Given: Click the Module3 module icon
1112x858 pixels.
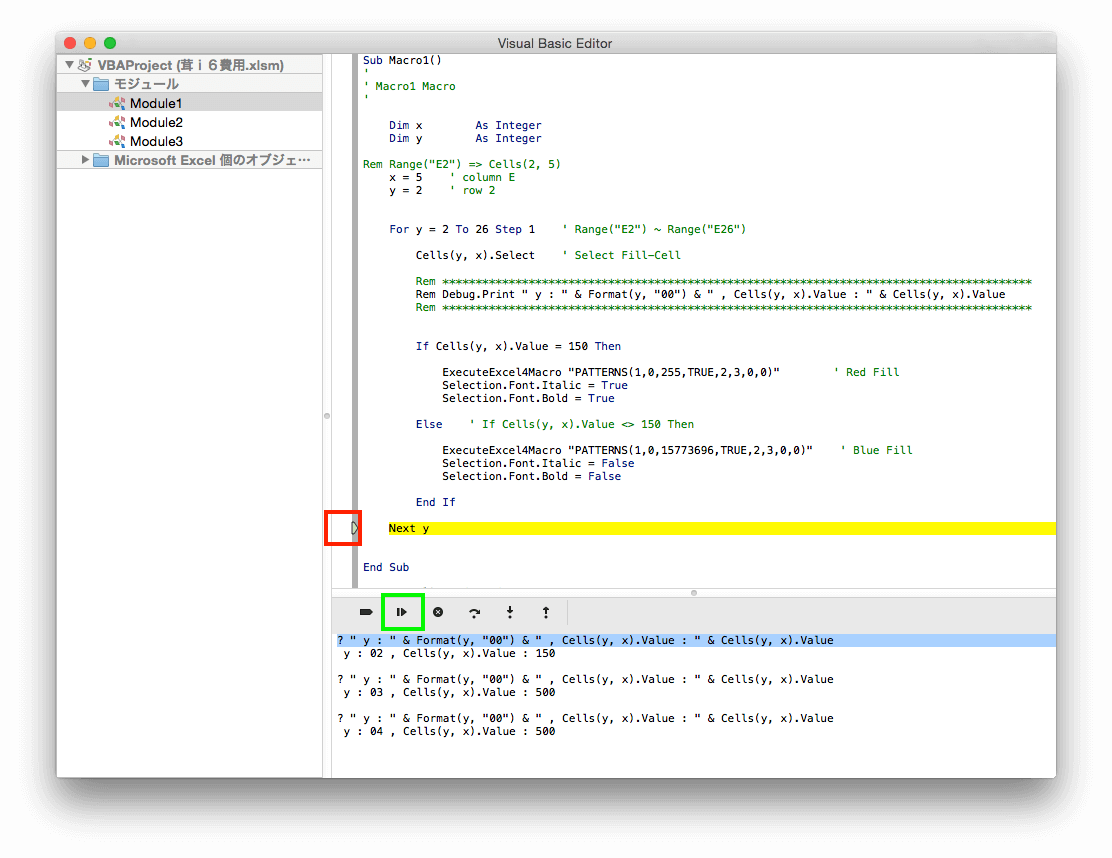Looking at the screenshot, I should (x=117, y=142).
